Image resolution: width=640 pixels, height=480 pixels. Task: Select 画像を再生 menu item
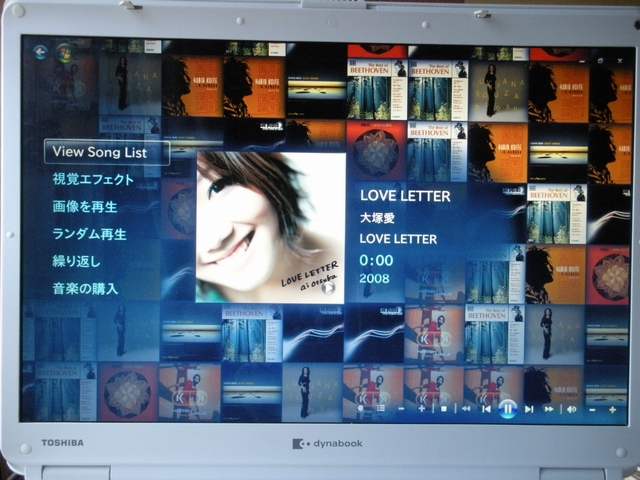[85, 207]
